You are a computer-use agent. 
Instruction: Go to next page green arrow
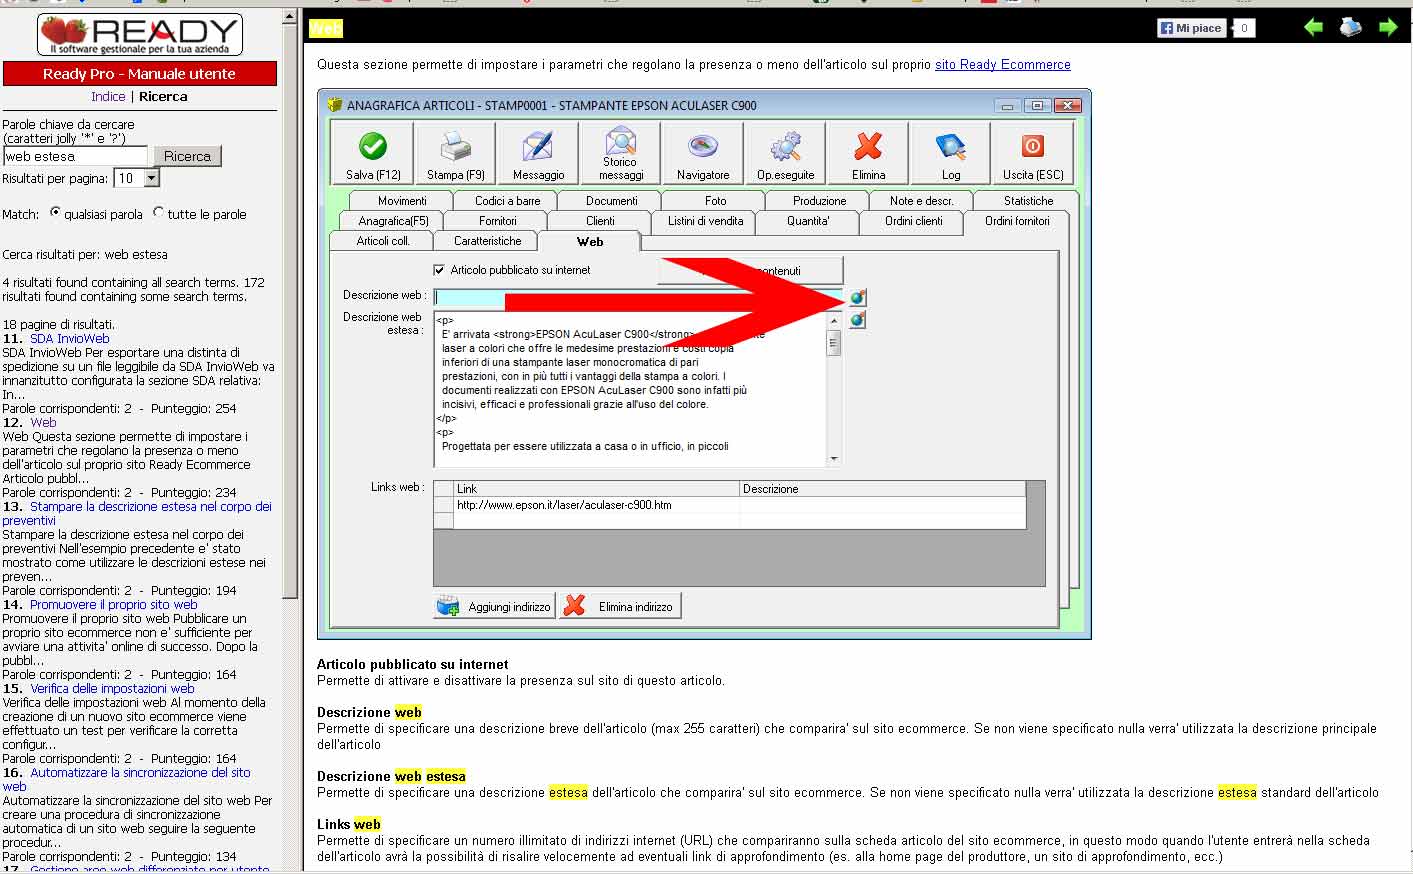click(1388, 27)
